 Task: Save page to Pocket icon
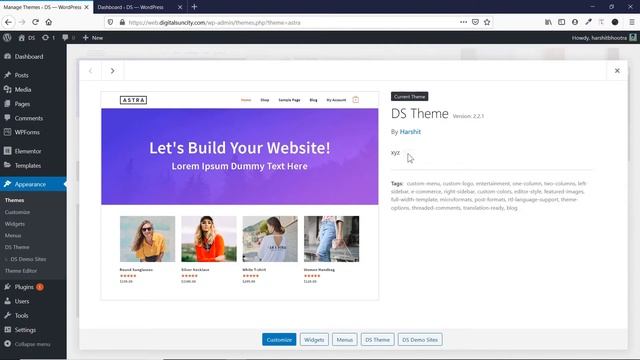tap(475, 22)
